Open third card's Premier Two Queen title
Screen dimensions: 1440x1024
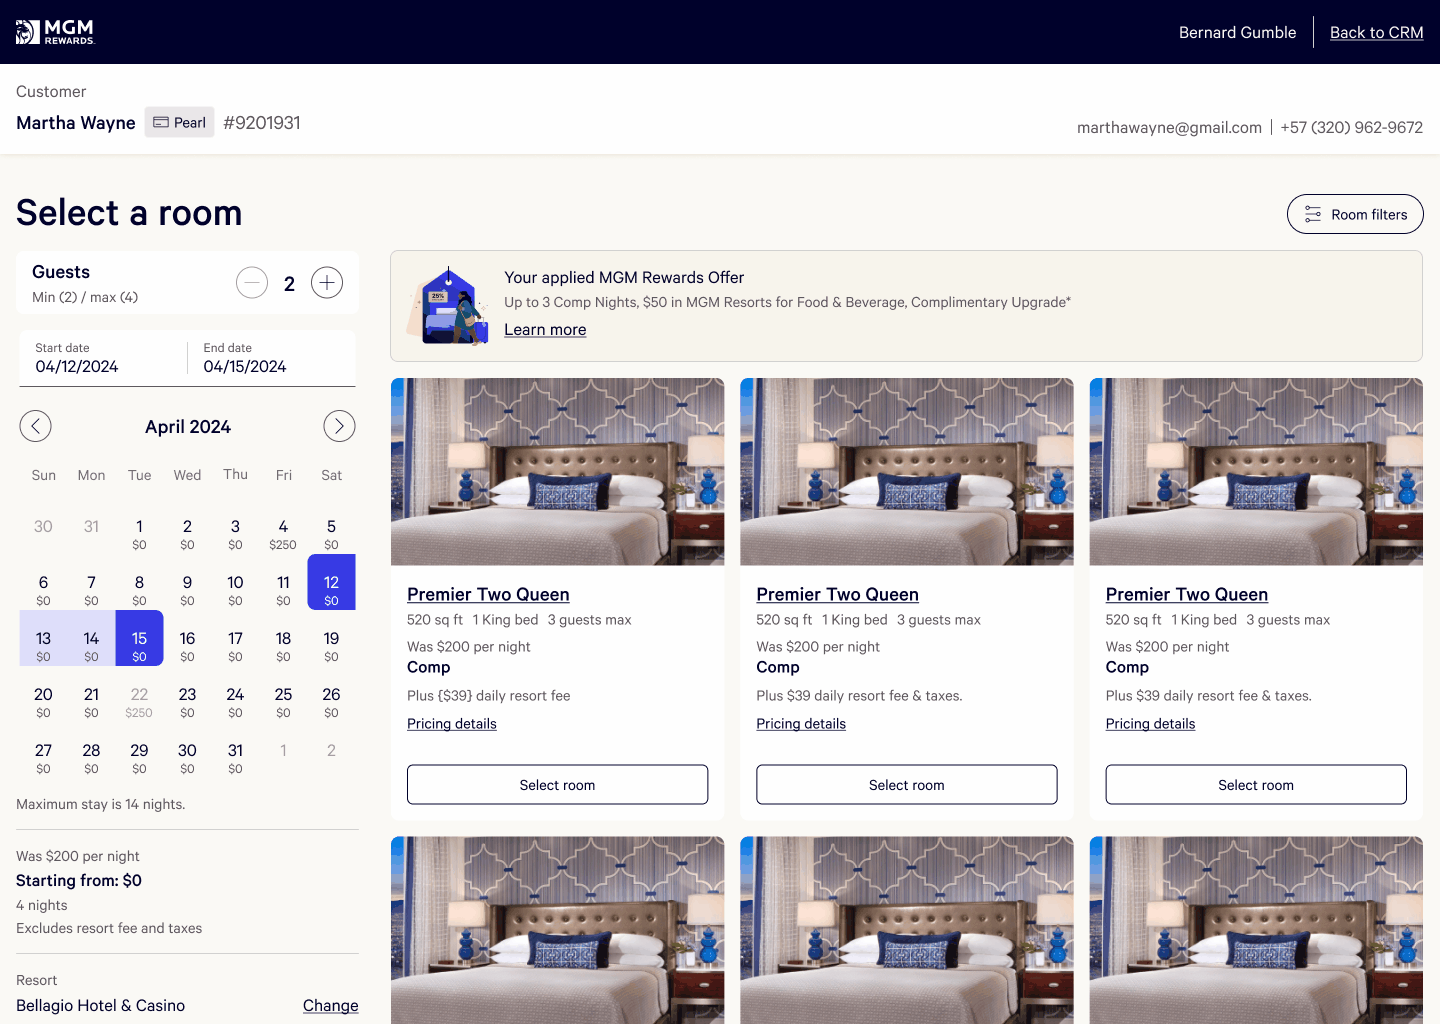tap(1186, 594)
